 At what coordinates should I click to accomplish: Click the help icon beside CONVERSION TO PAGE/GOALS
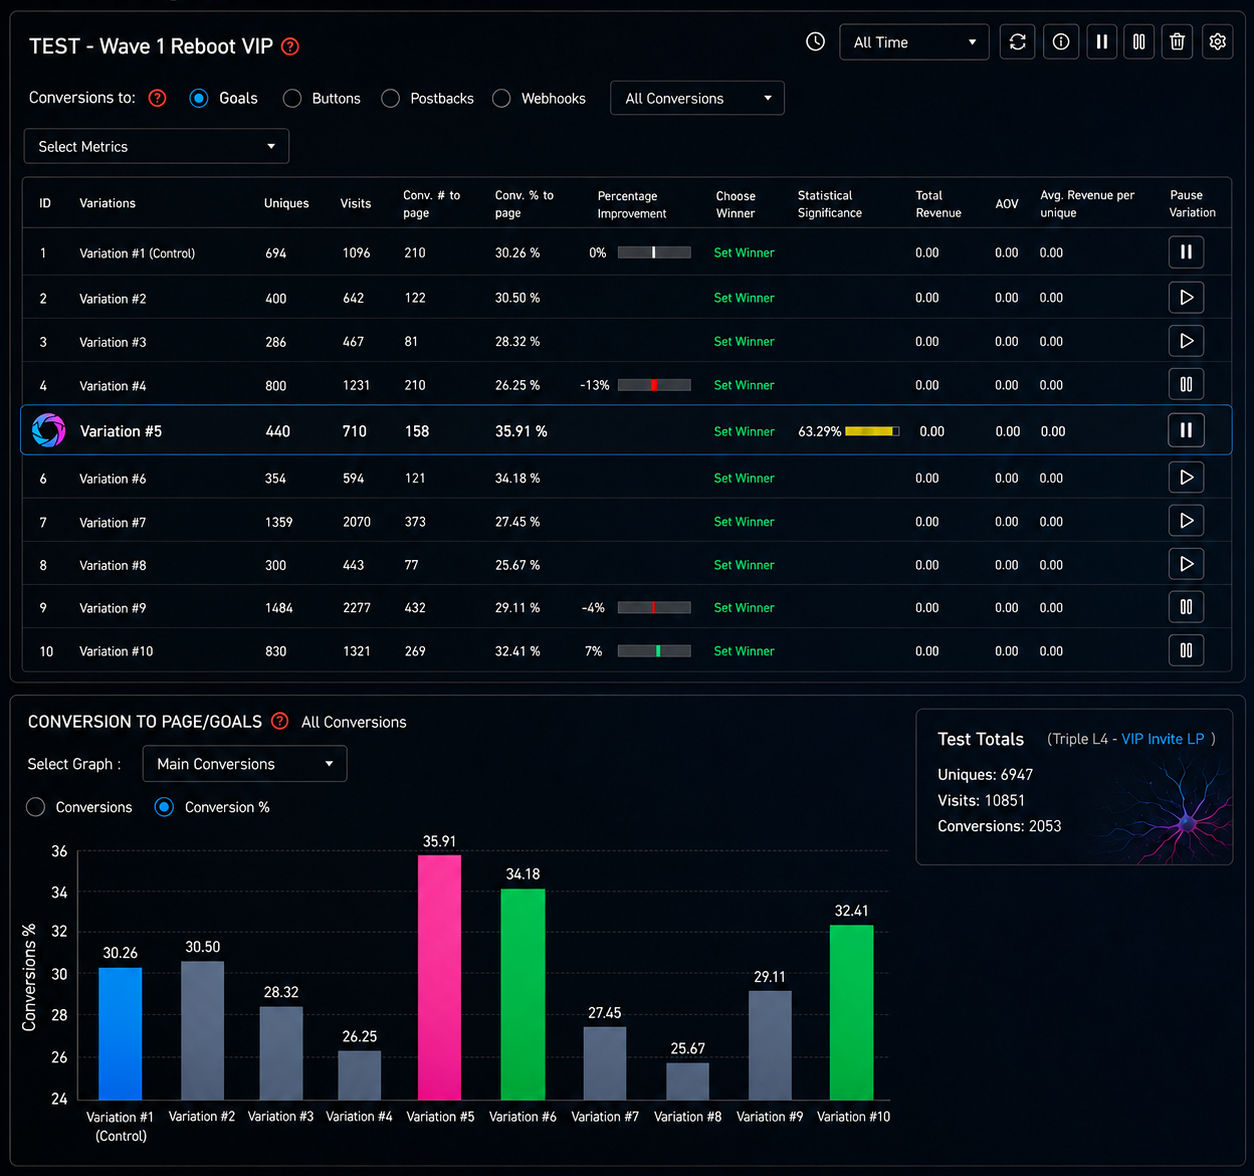click(x=280, y=721)
